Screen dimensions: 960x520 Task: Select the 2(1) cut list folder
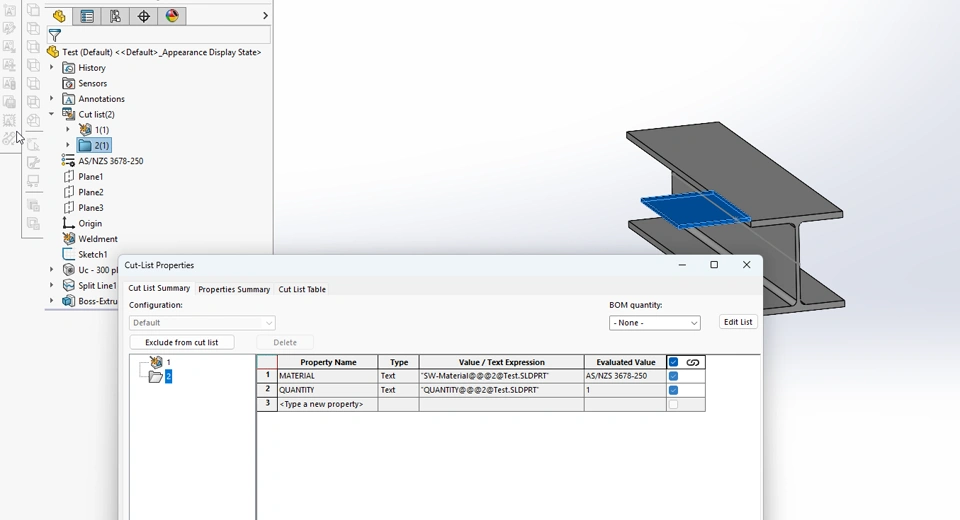click(94, 145)
